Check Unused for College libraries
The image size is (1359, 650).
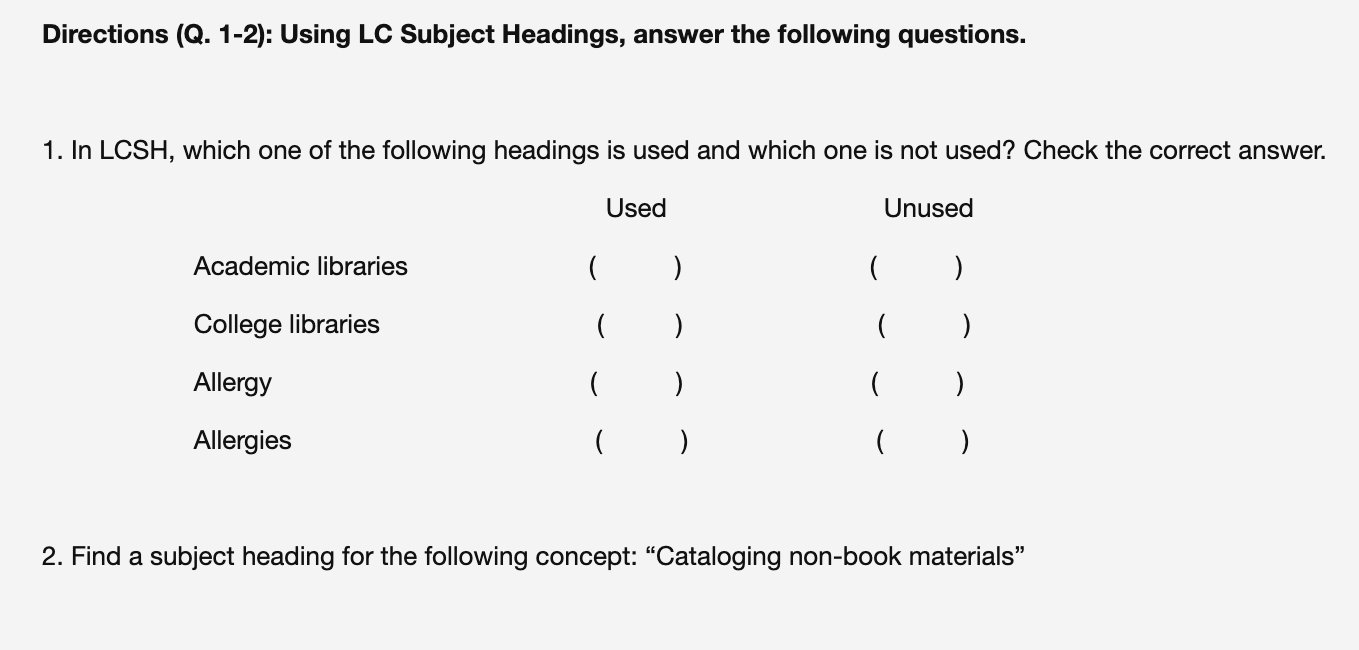[x=923, y=325]
